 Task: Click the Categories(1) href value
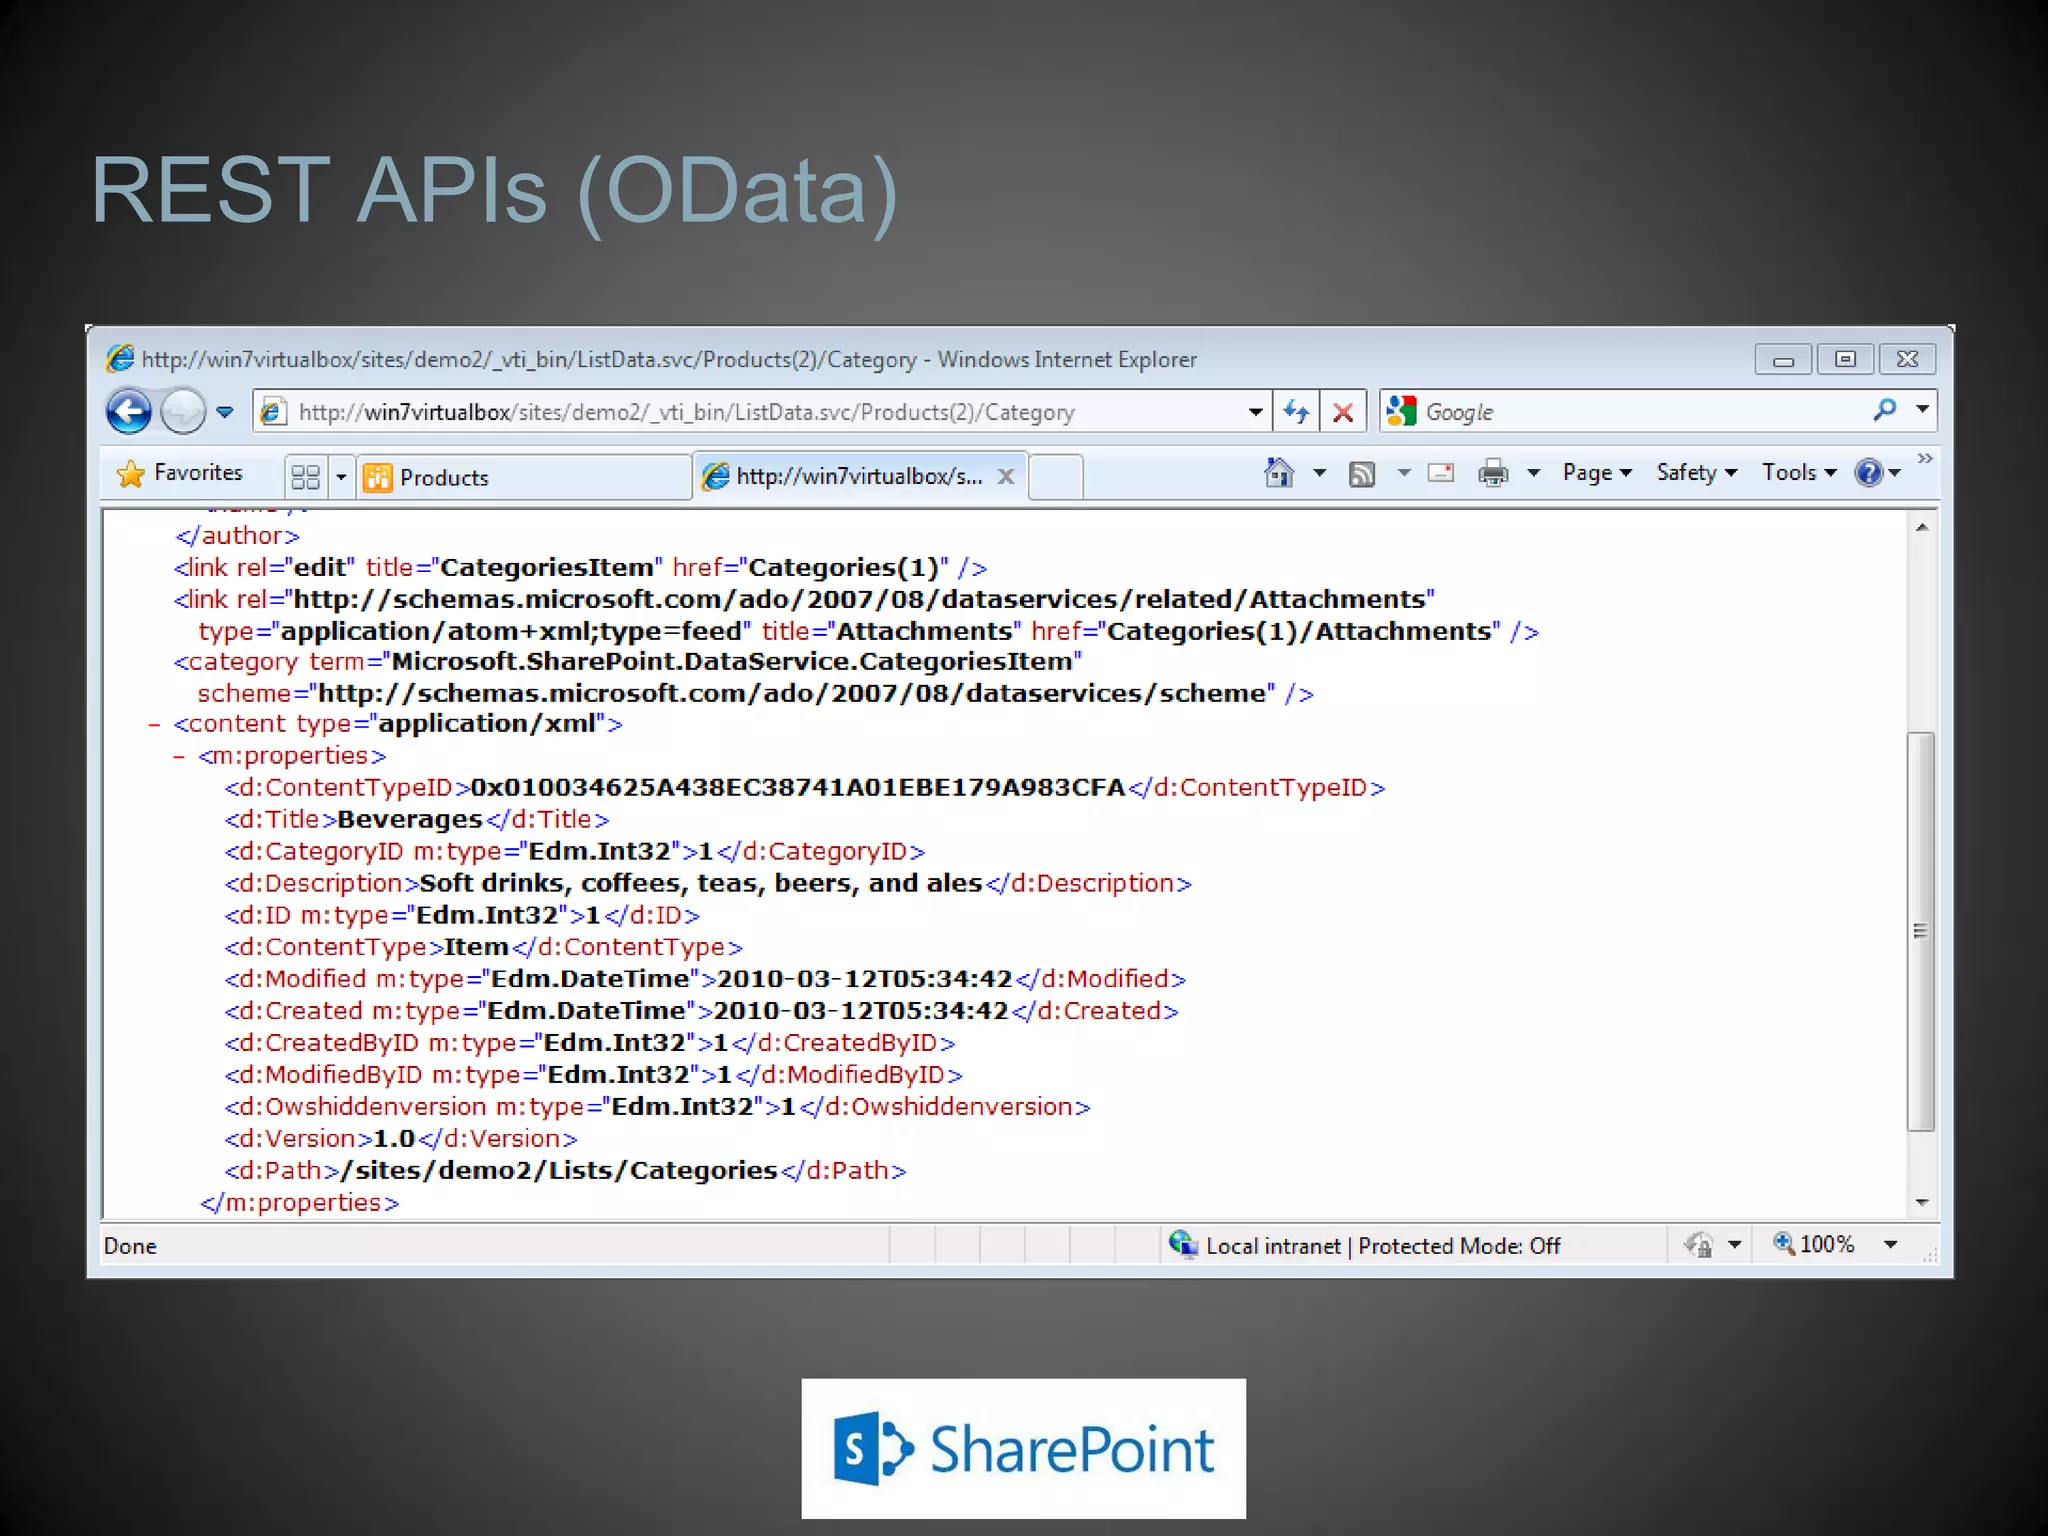pyautogui.click(x=844, y=568)
